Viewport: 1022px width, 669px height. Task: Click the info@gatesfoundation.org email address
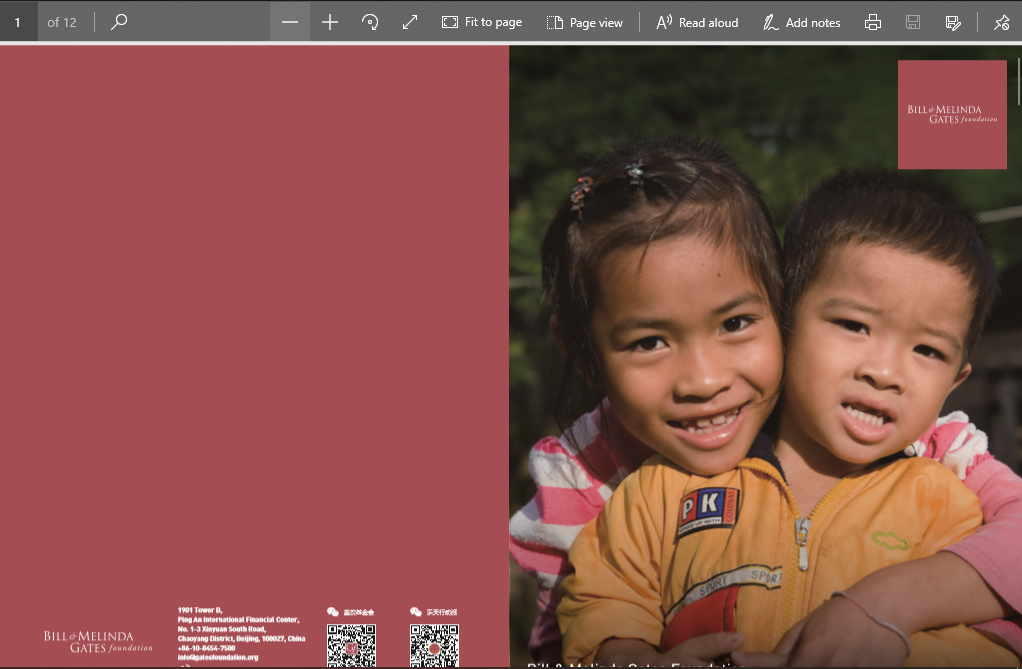[x=218, y=657]
